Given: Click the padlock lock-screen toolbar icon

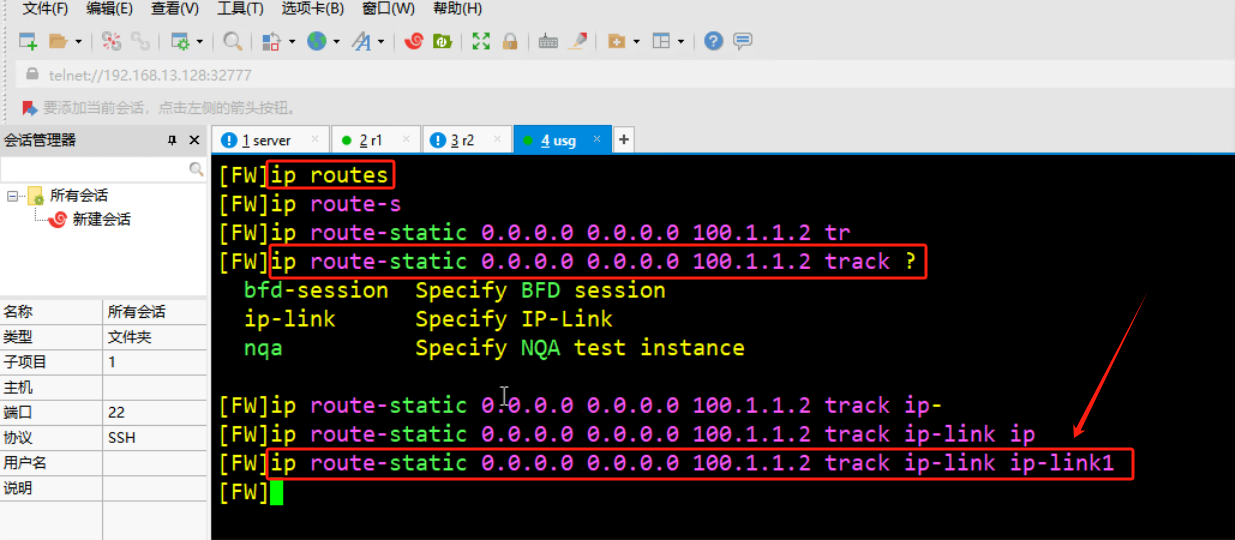Looking at the screenshot, I should [510, 41].
